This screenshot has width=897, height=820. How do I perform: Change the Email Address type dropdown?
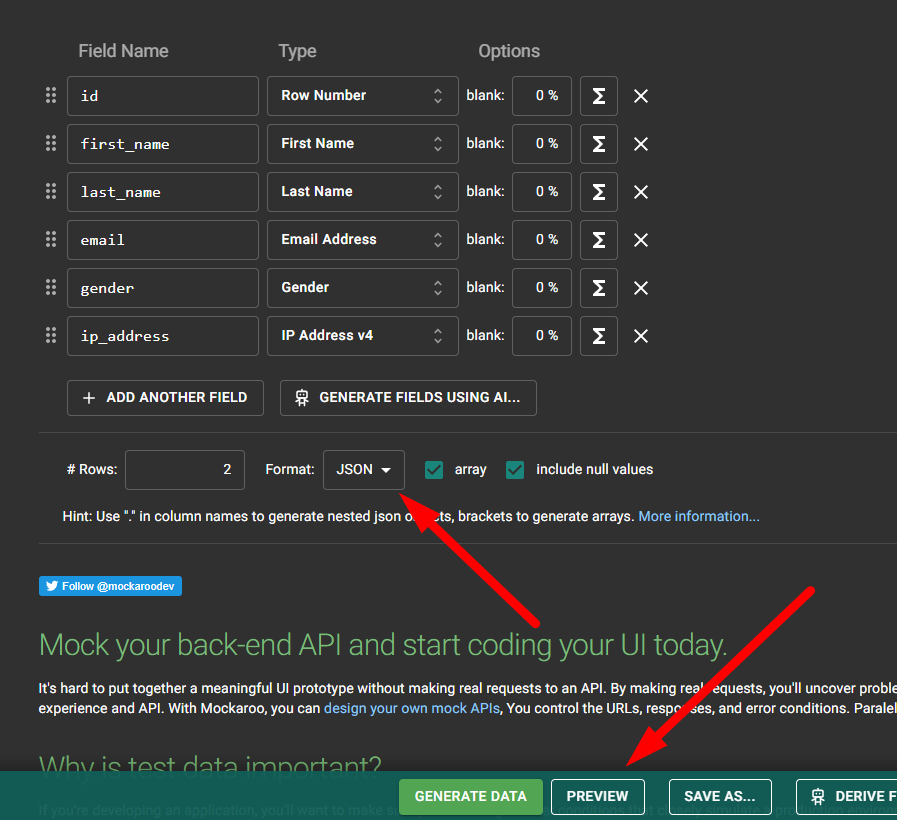[x=362, y=240]
